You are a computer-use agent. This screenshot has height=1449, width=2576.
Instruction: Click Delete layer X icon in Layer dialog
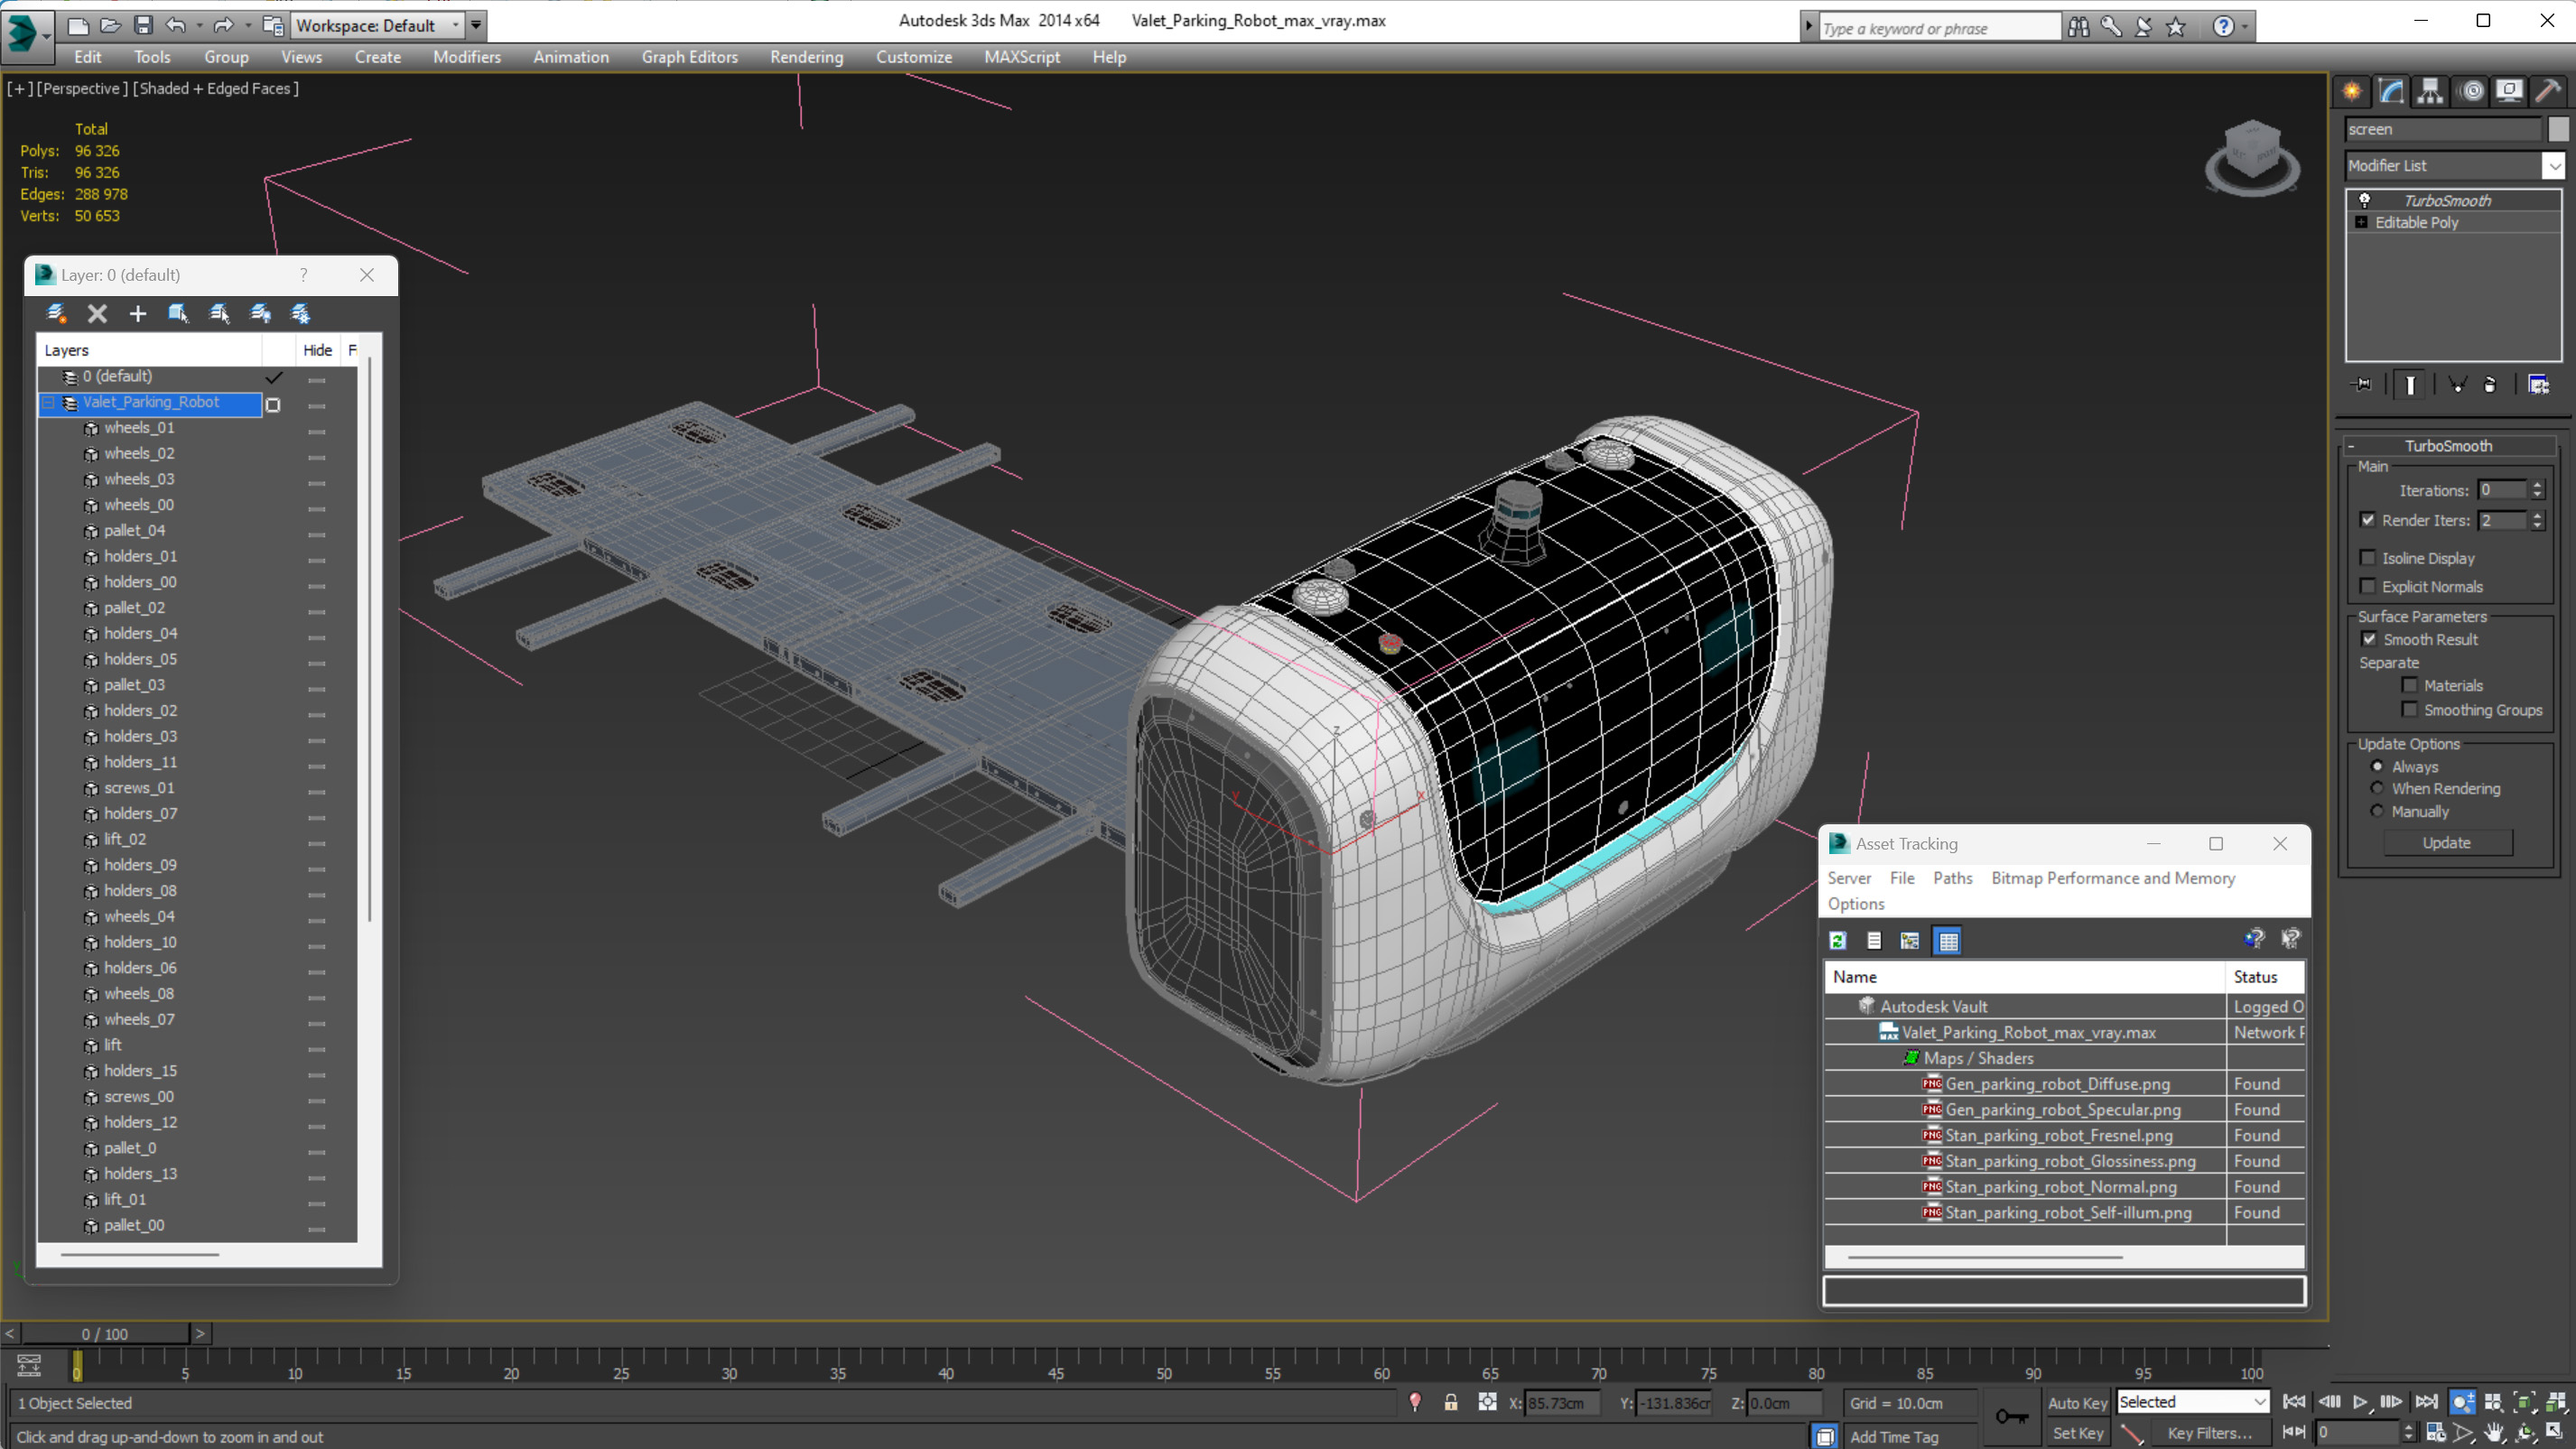(x=97, y=313)
